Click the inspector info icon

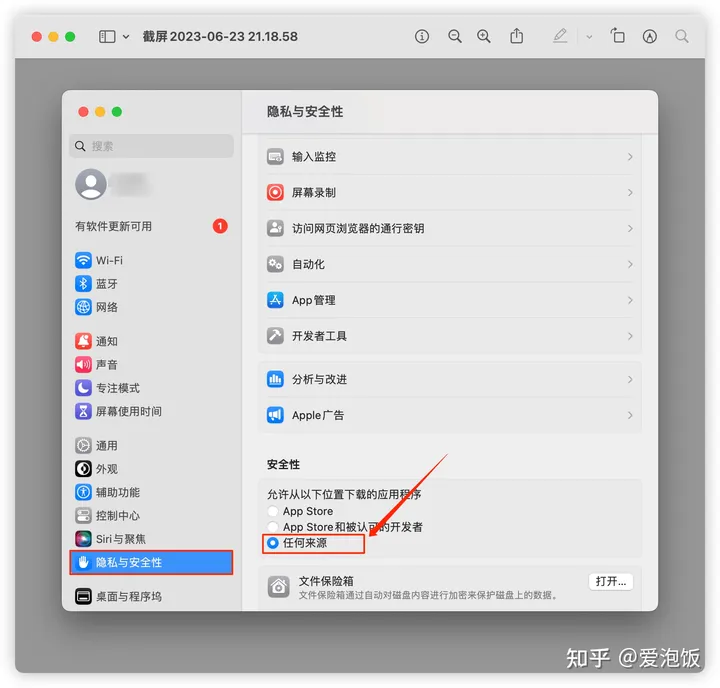[x=422, y=36]
